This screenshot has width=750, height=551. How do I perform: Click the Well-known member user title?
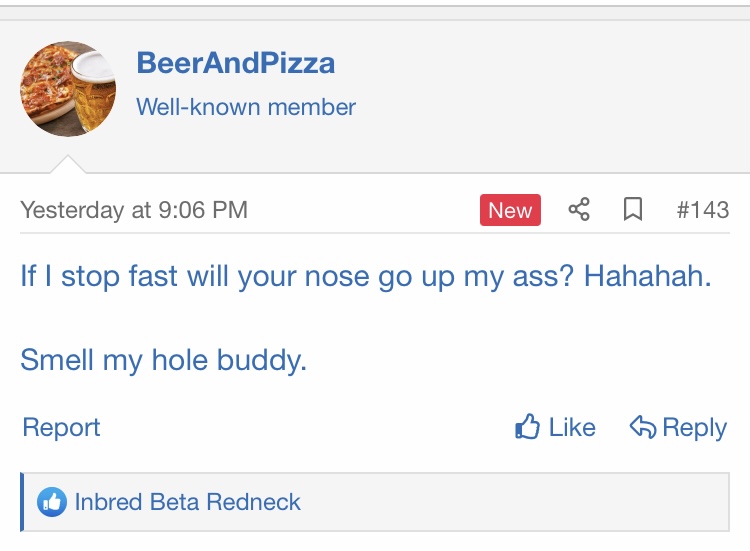click(x=246, y=106)
